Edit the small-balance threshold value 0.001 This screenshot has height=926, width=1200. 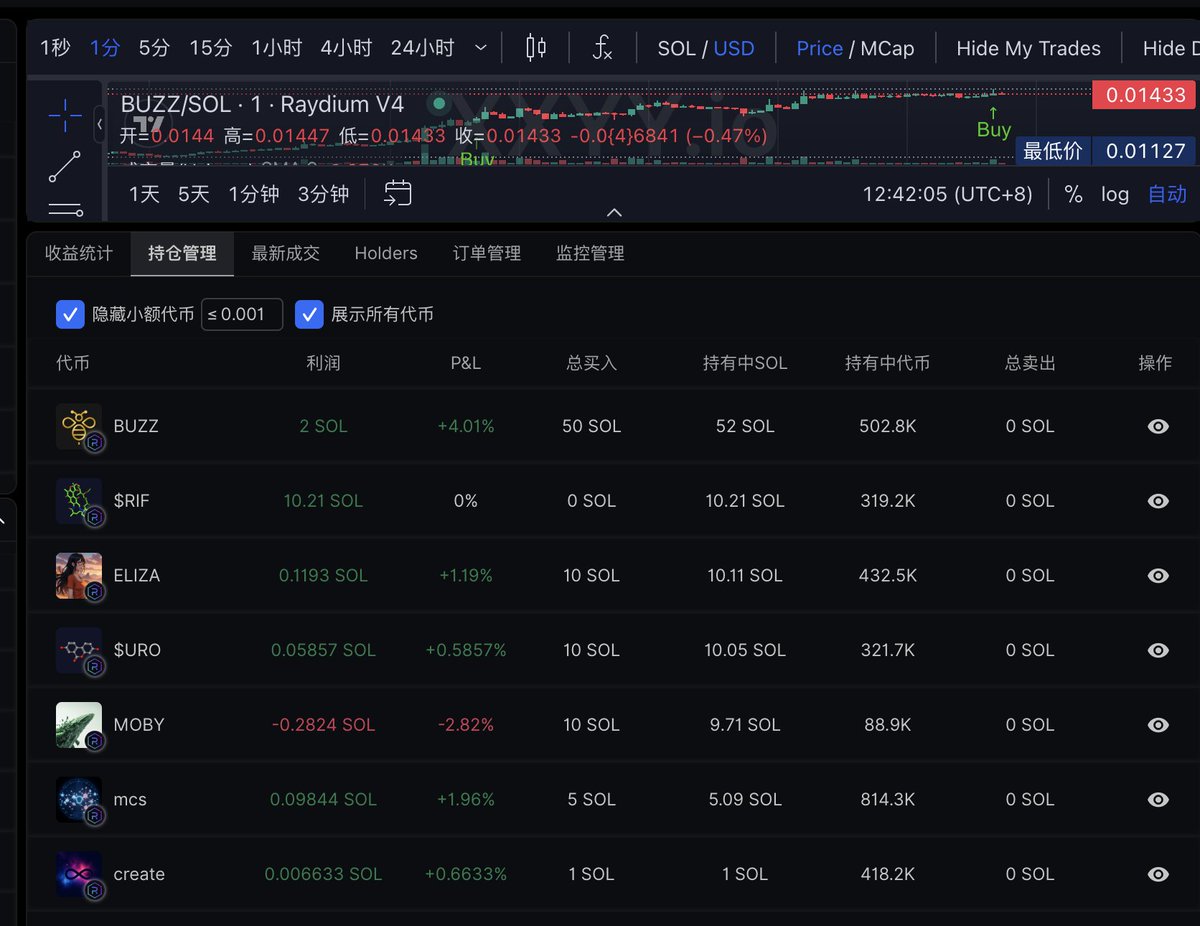pos(240,314)
